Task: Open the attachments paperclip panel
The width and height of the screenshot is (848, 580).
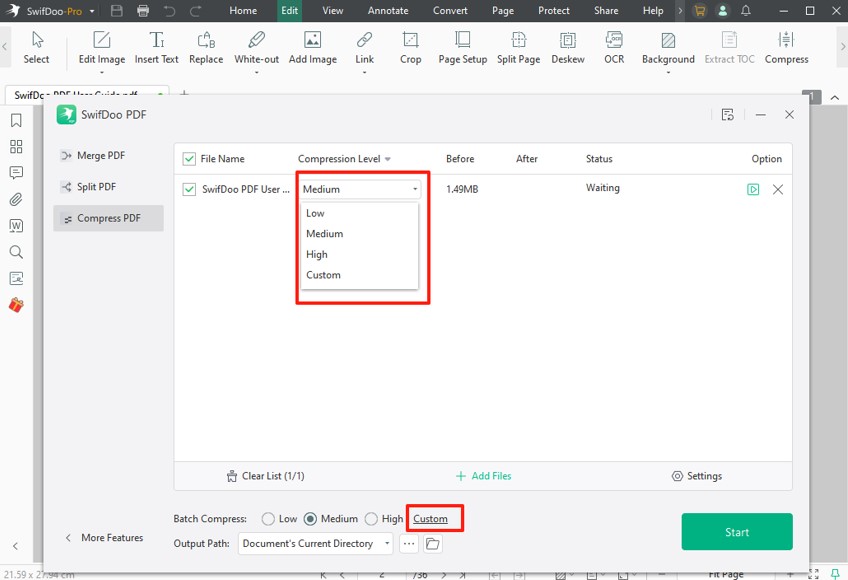Action: (x=16, y=199)
